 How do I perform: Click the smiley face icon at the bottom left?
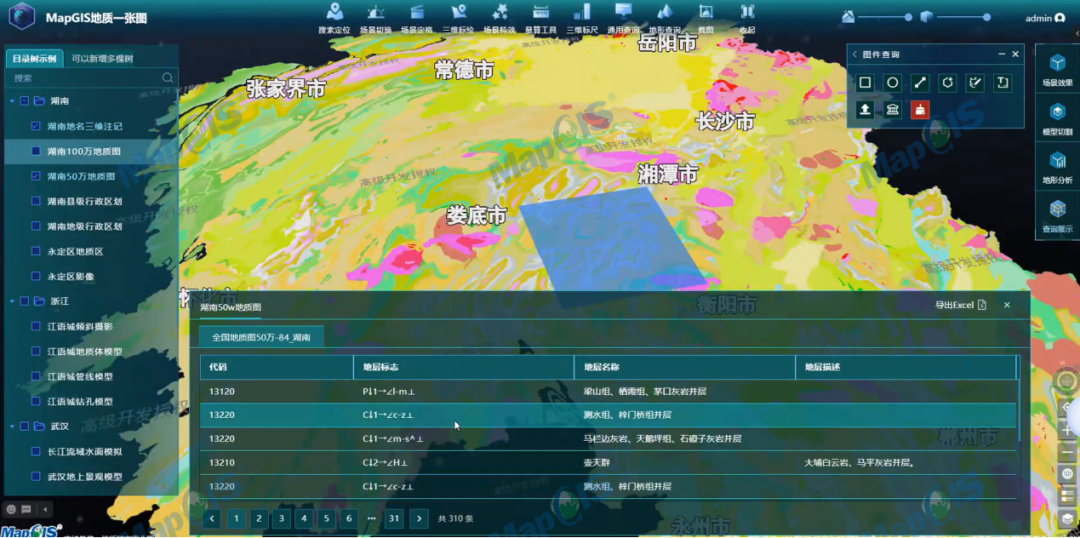tap(12, 510)
